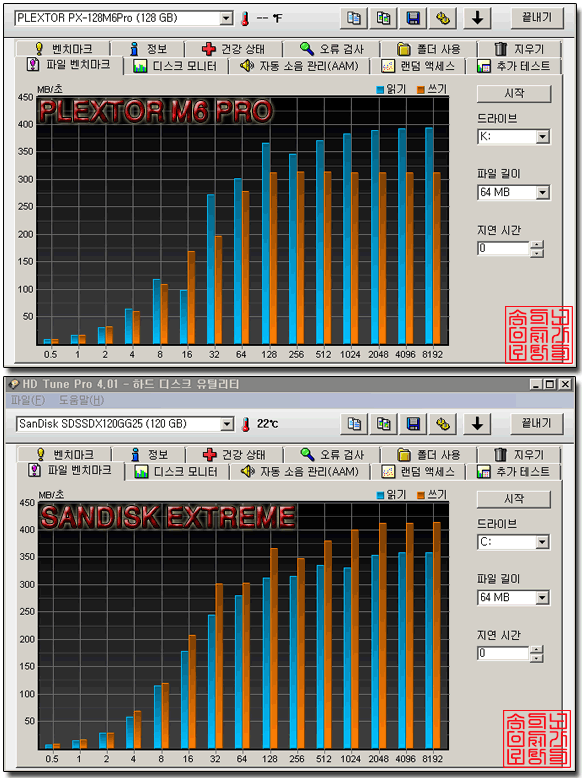582x778 pixels.
Task: Click down-arrow tray icon in SanDisk window
Action: (x=477, y=424)
